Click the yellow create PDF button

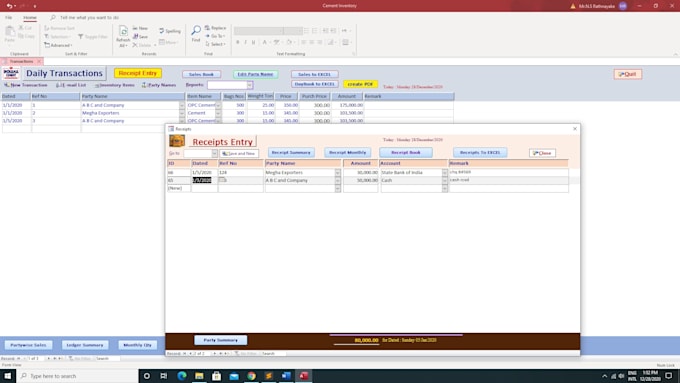click(360, 84)
